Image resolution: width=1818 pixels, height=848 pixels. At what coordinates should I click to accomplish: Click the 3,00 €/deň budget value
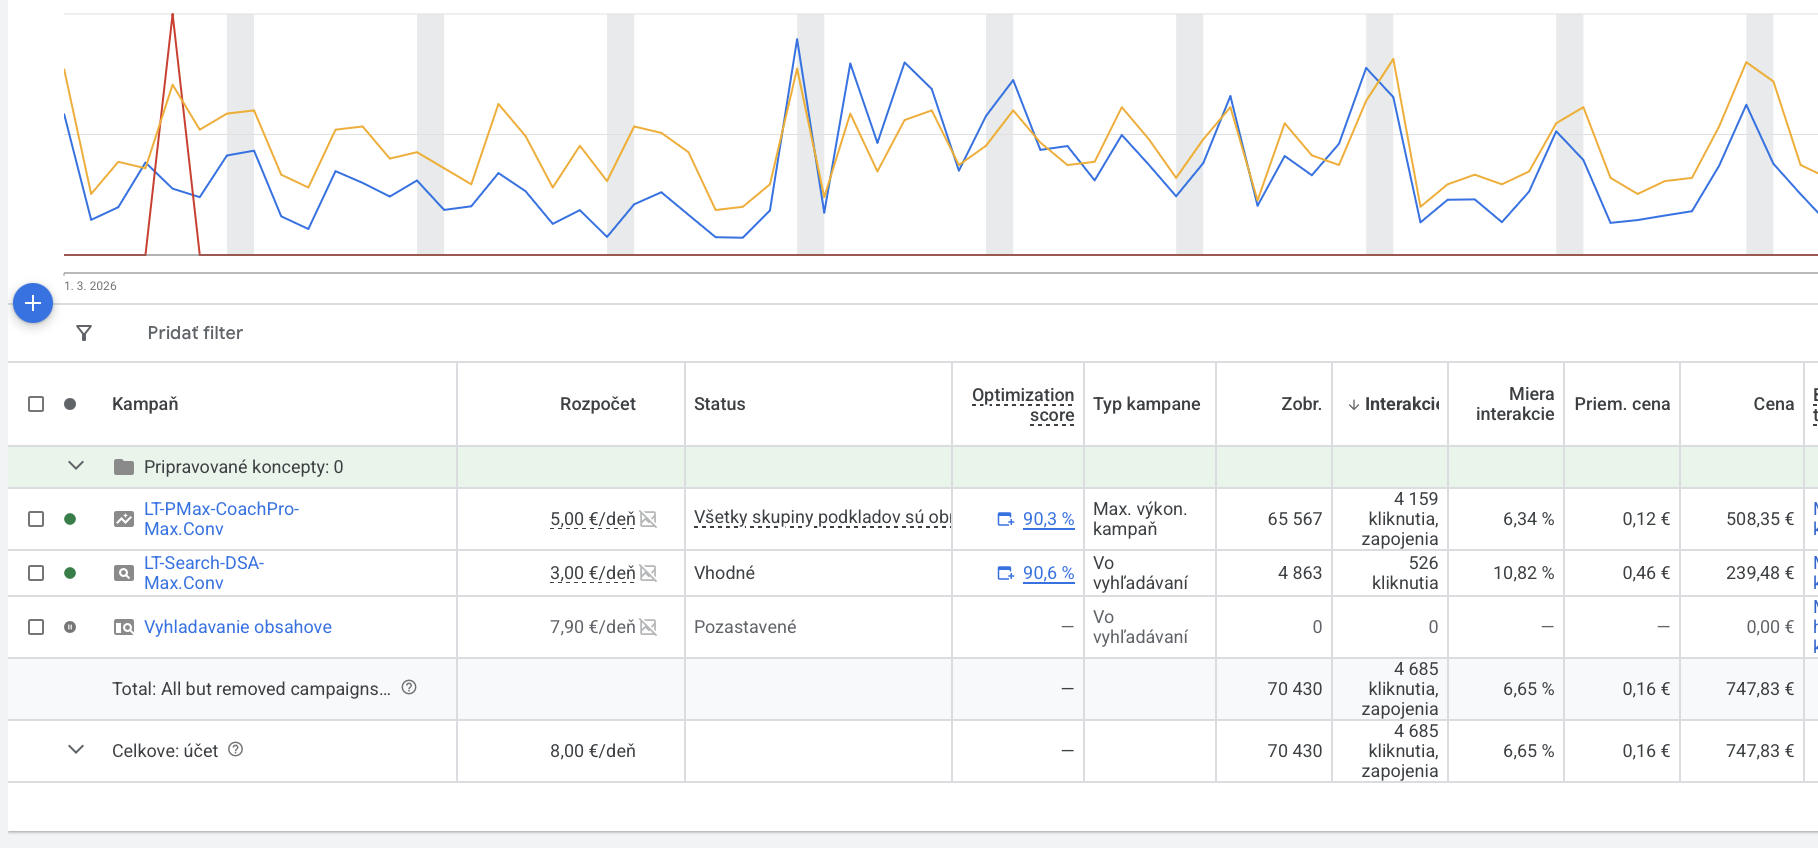click(592, 573)
